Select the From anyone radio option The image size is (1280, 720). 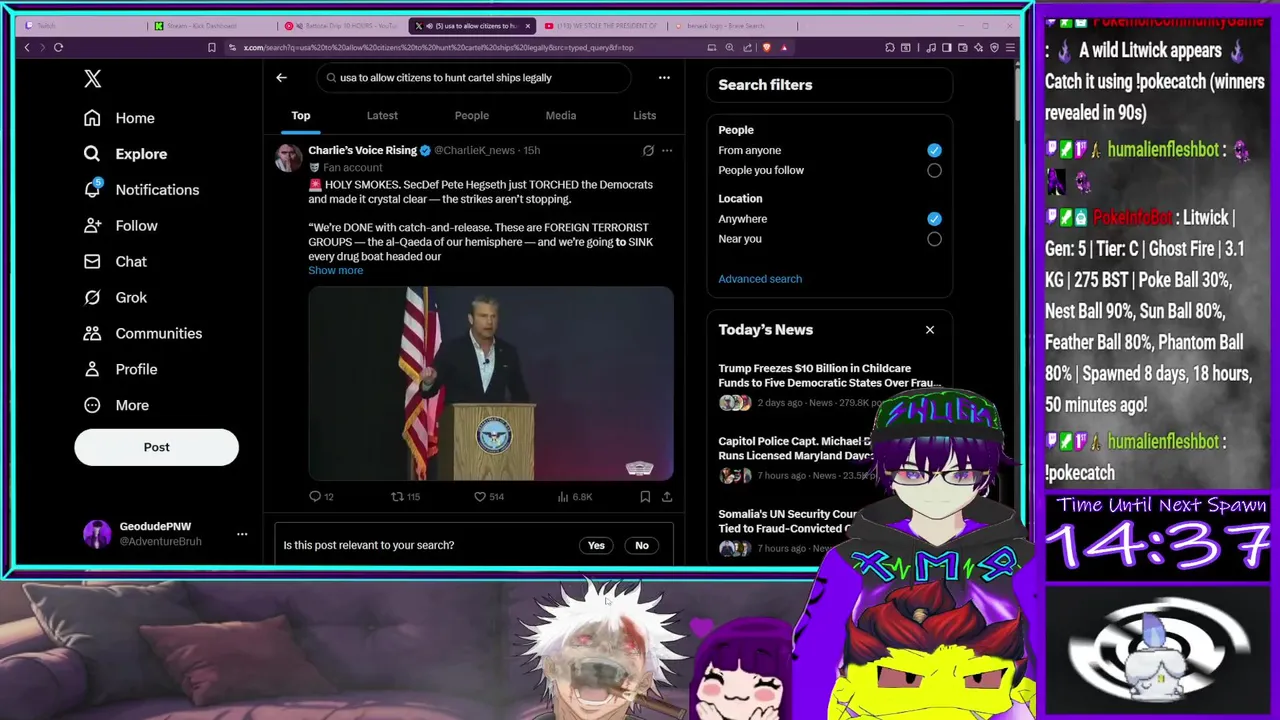(934, 150)
